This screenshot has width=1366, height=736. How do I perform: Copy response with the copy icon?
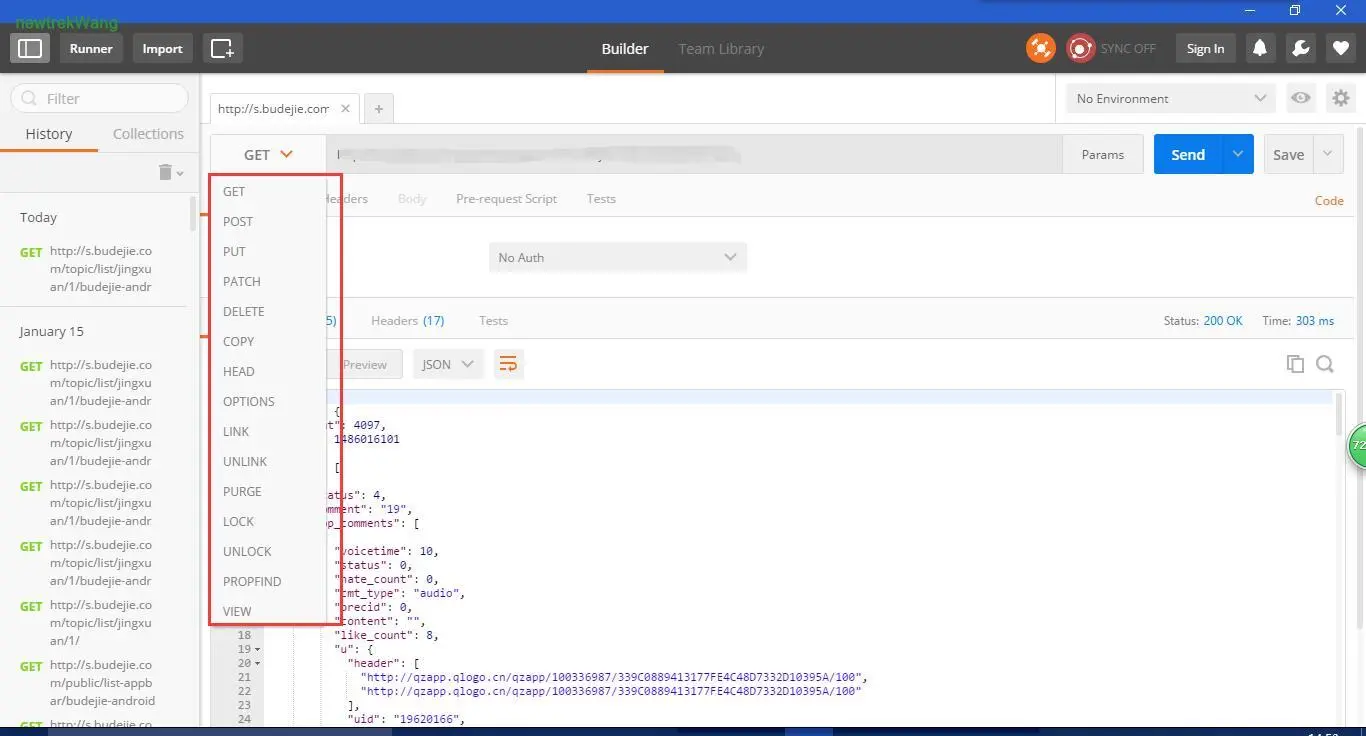1295,364
